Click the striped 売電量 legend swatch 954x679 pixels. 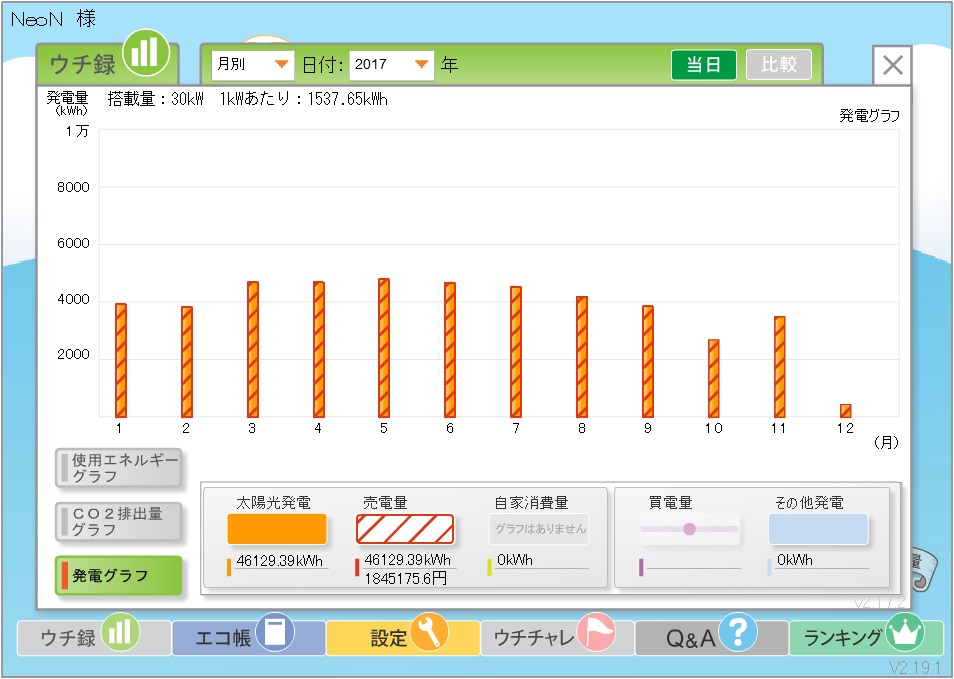[405, 529]
